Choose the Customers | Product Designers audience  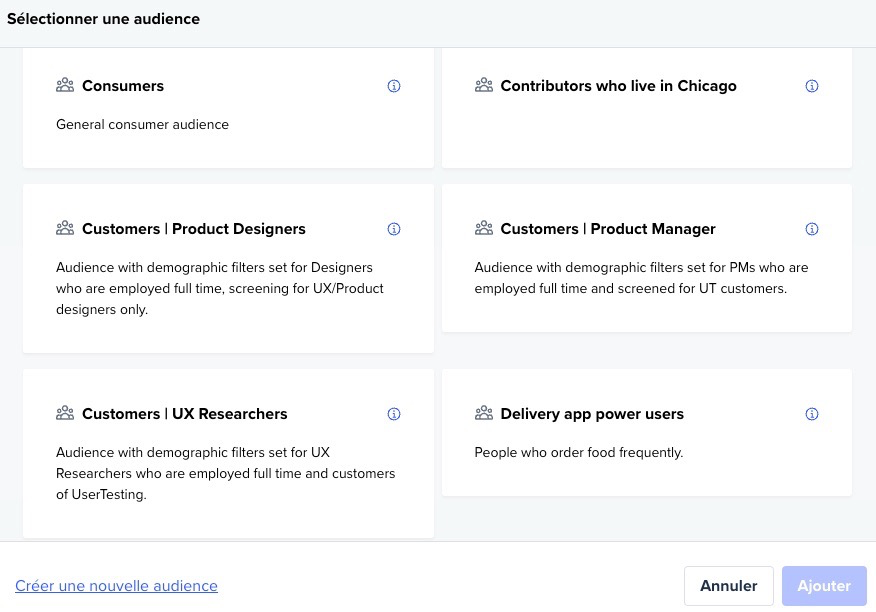[x=228, y=268]
